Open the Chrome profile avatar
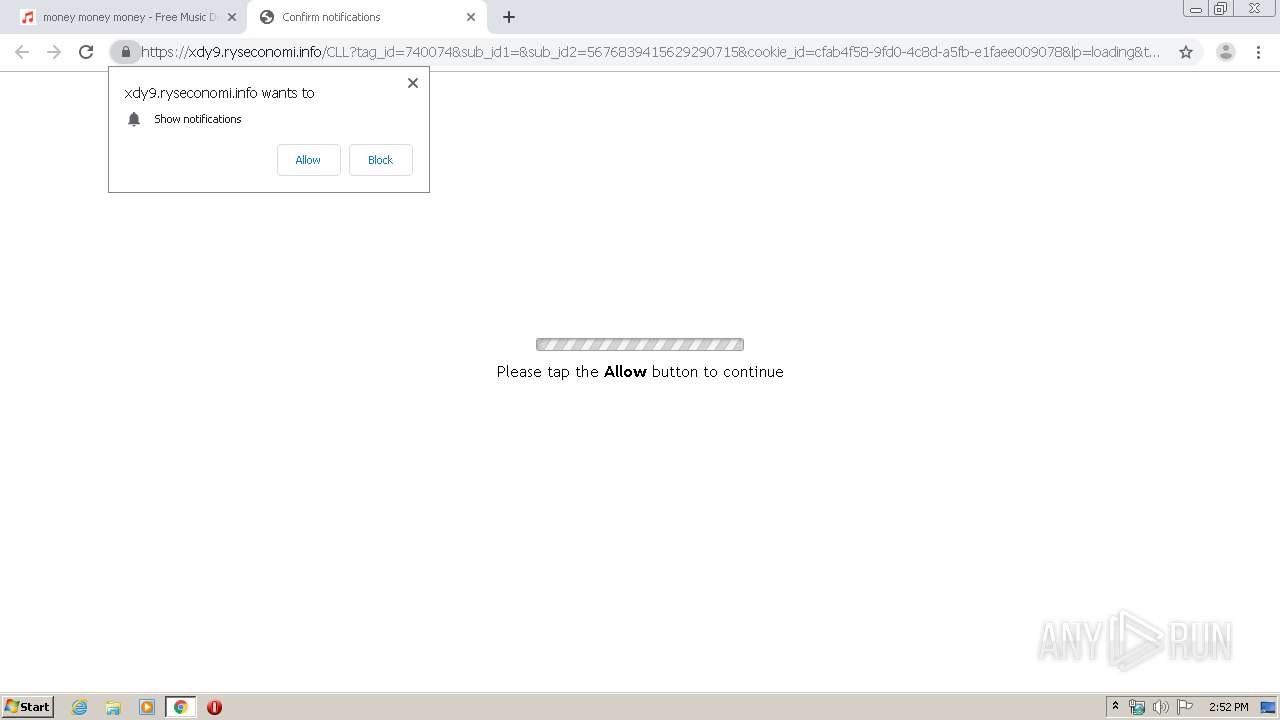Viewport: 1280px width, 720px height. [x=1225, y=52]
